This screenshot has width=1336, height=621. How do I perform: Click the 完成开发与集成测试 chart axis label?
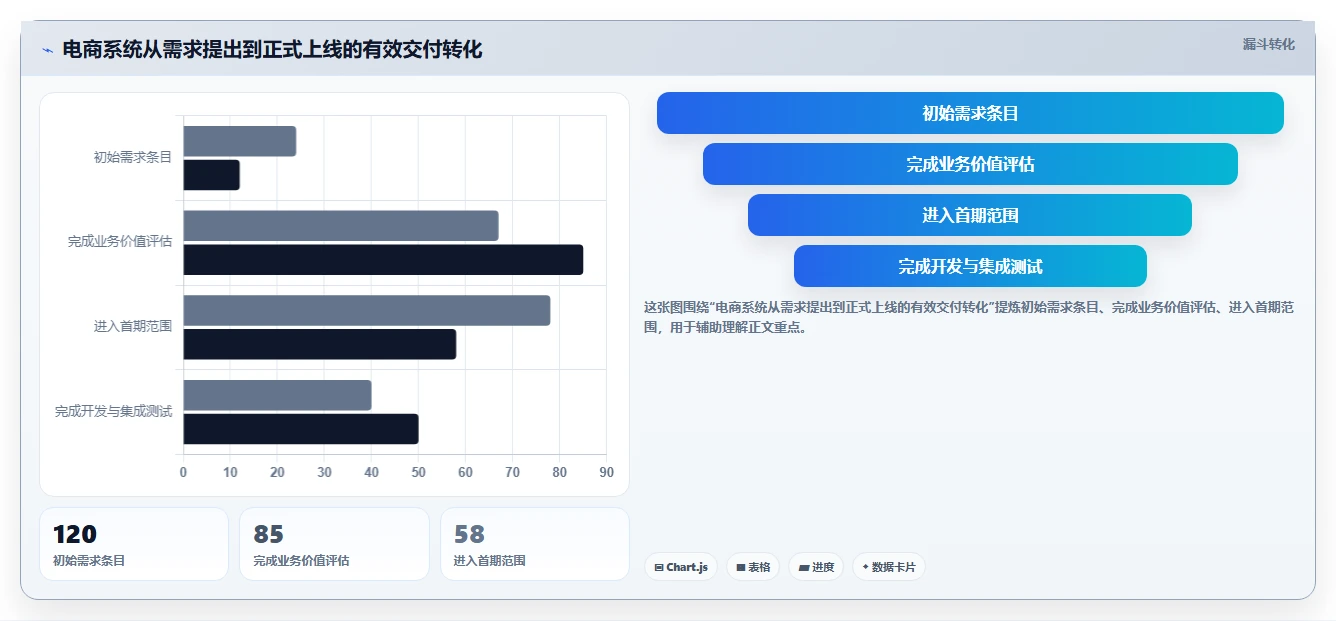pos(114,411)
